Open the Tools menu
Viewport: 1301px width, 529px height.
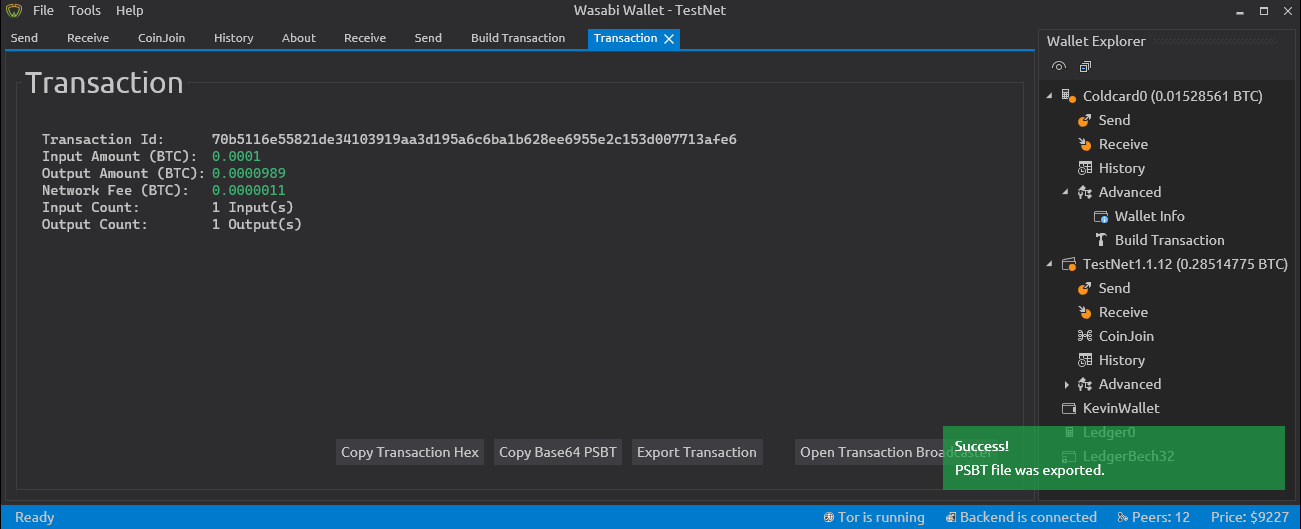click(x=85, y=11)
